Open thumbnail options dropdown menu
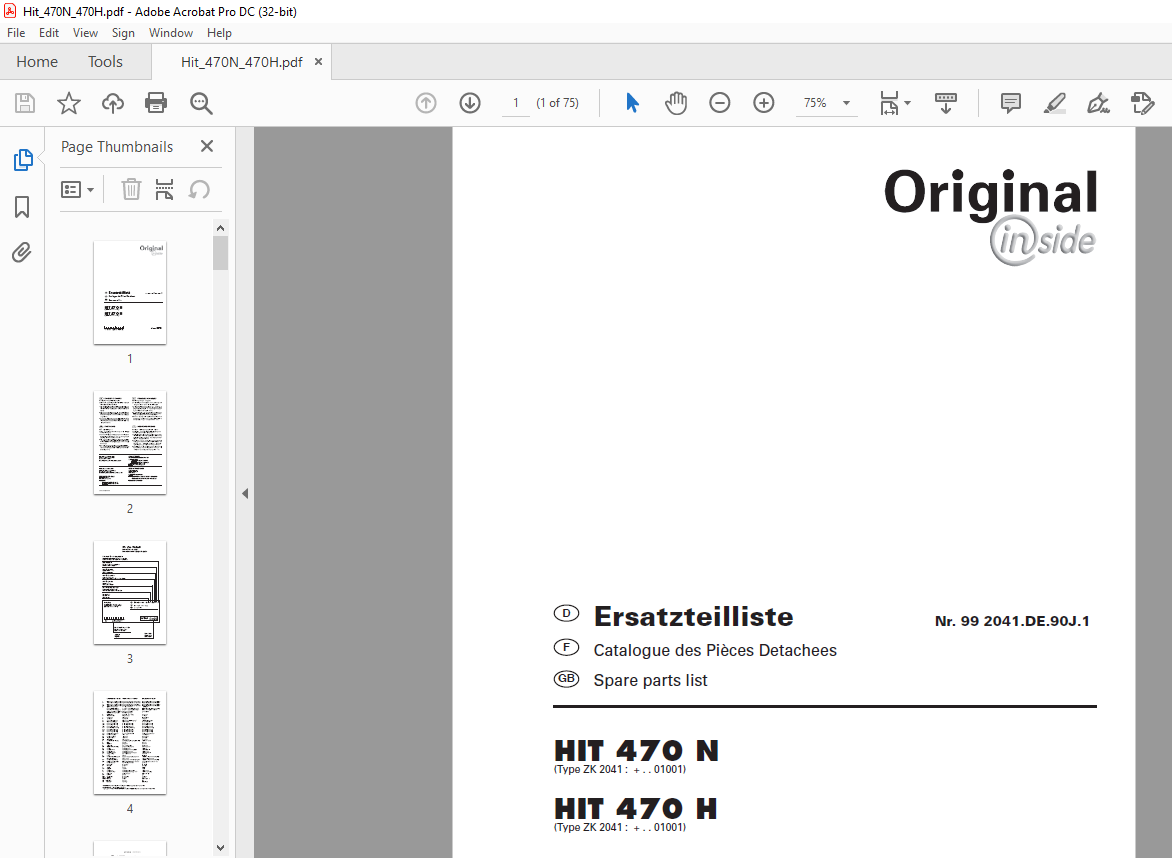The height and width of the screenshot is (858, 1172). [x=77, y=190]
